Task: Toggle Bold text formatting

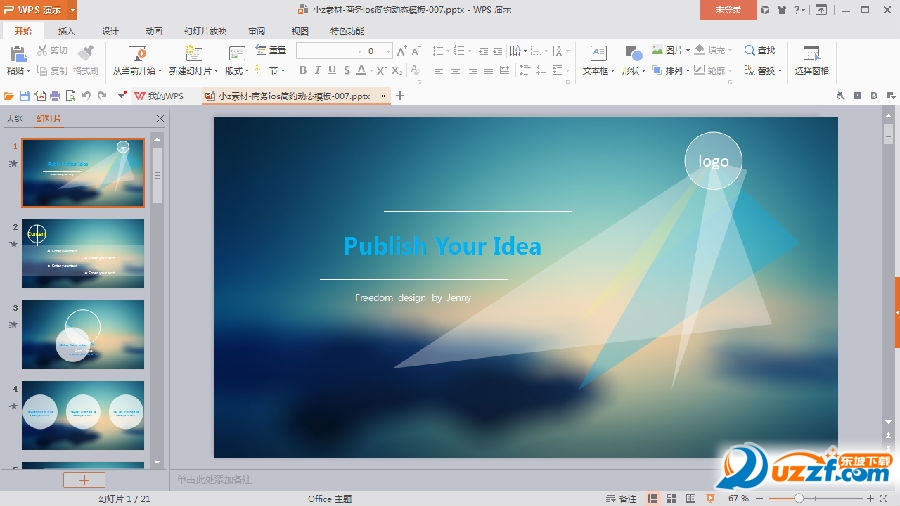Action: coord(302,71)
